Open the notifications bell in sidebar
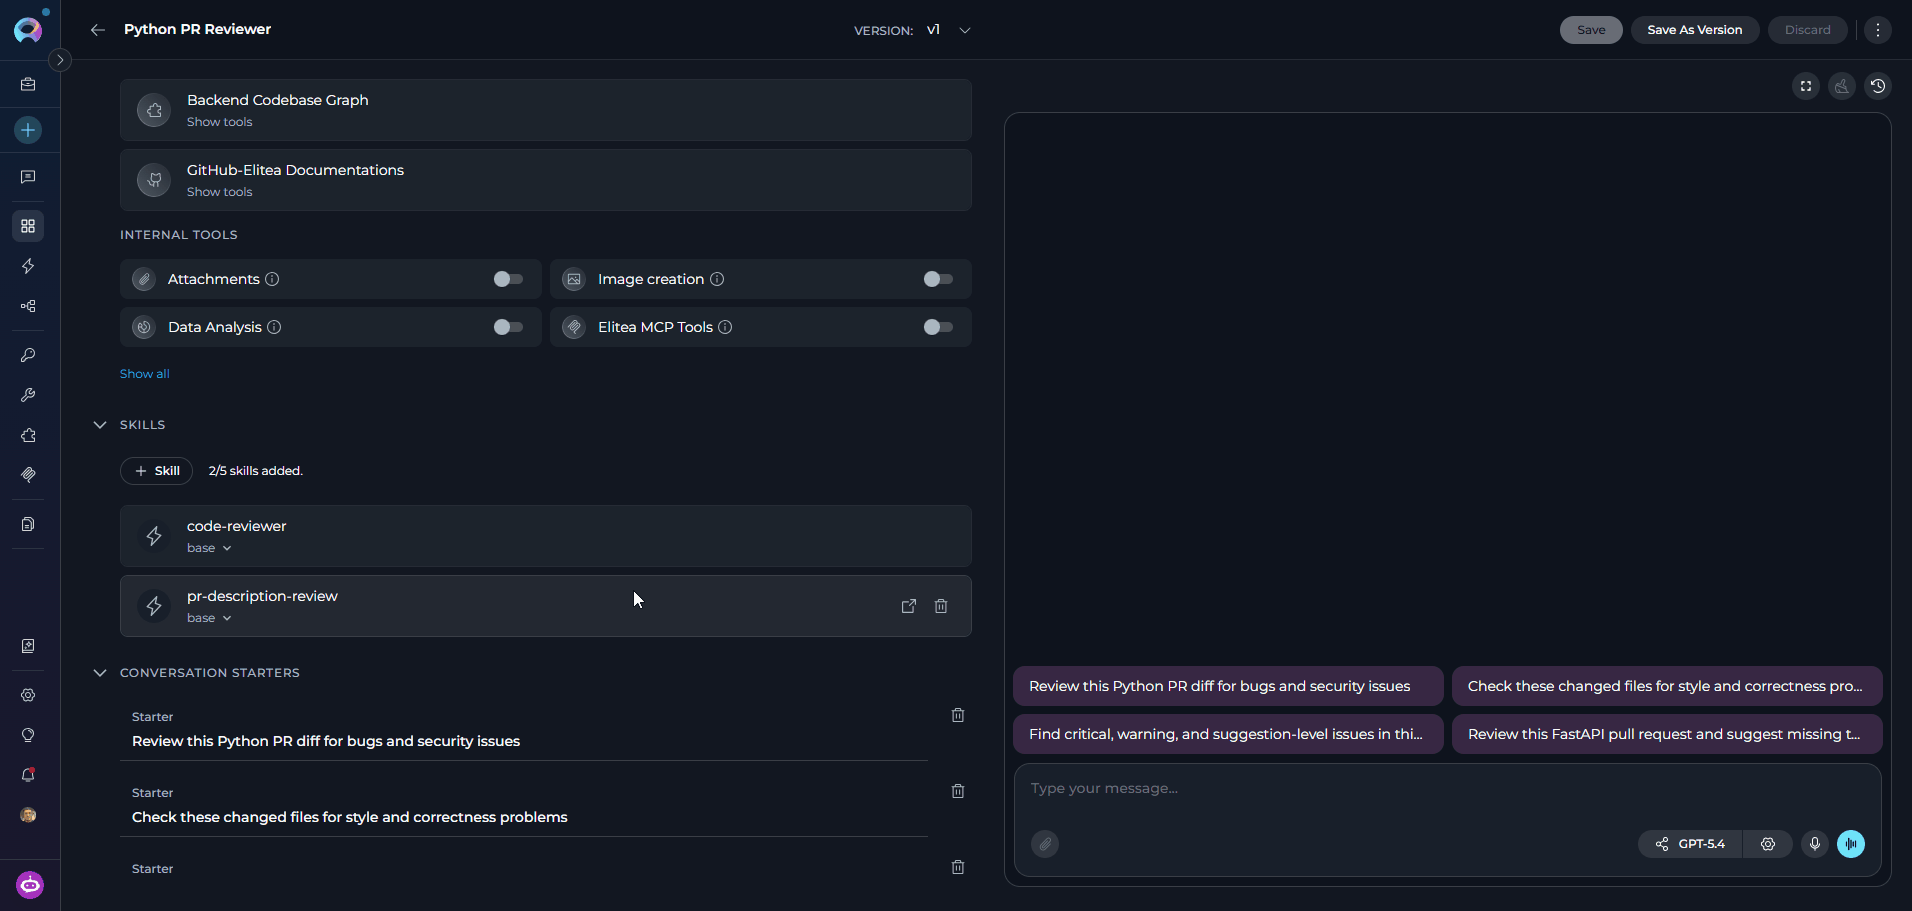This screenshot has width=1912, height=911. [28, 775]
